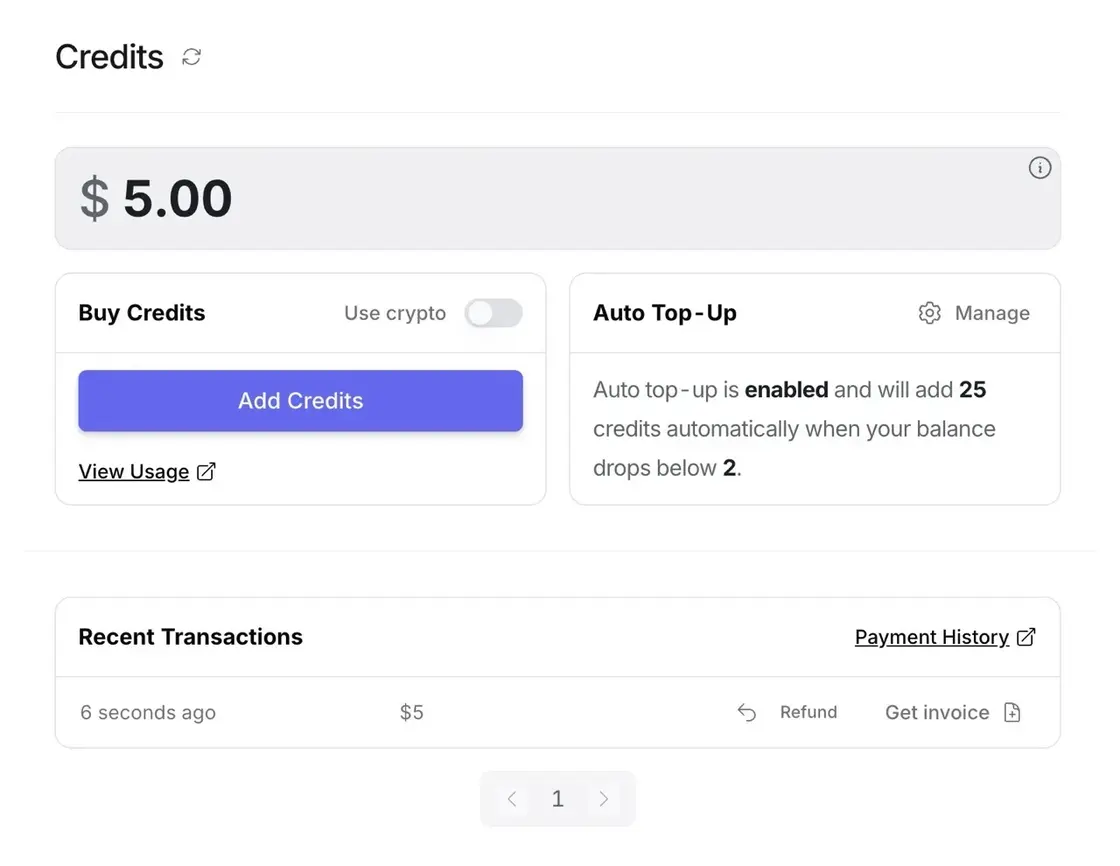
Task: Click the Add Credits button
Action: (301, 401)
